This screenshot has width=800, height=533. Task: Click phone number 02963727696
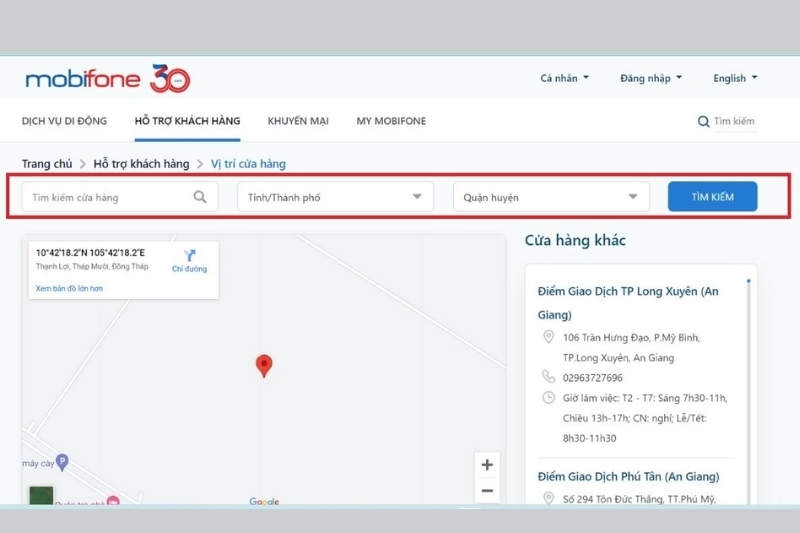coord(592,377)
